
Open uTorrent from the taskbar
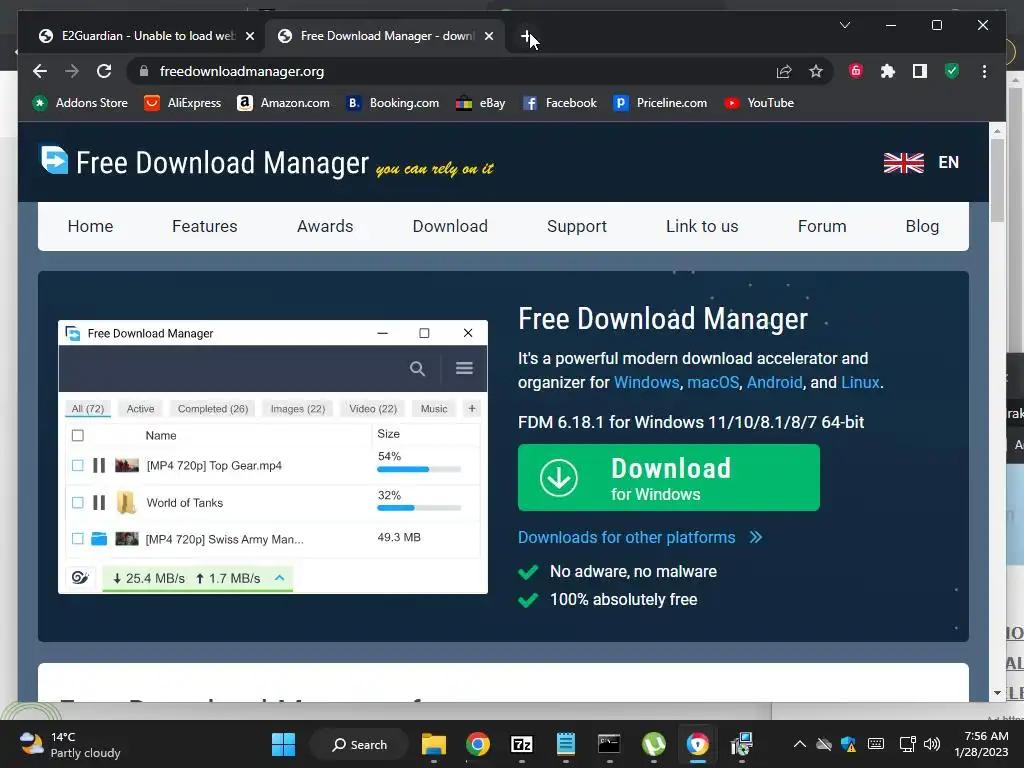(x=654, y=744)
